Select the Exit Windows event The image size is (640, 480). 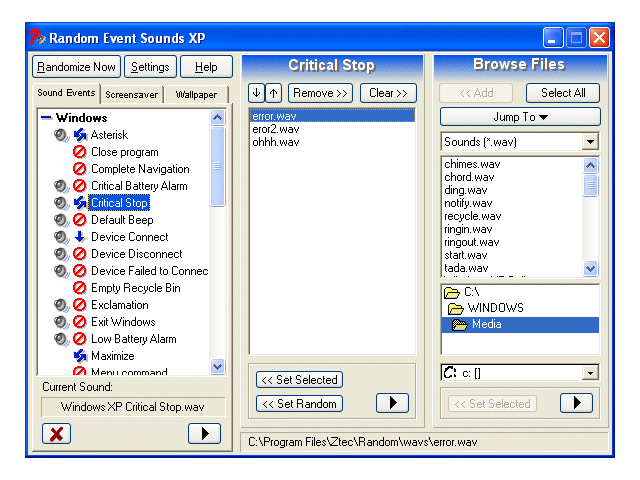[123, 322]
